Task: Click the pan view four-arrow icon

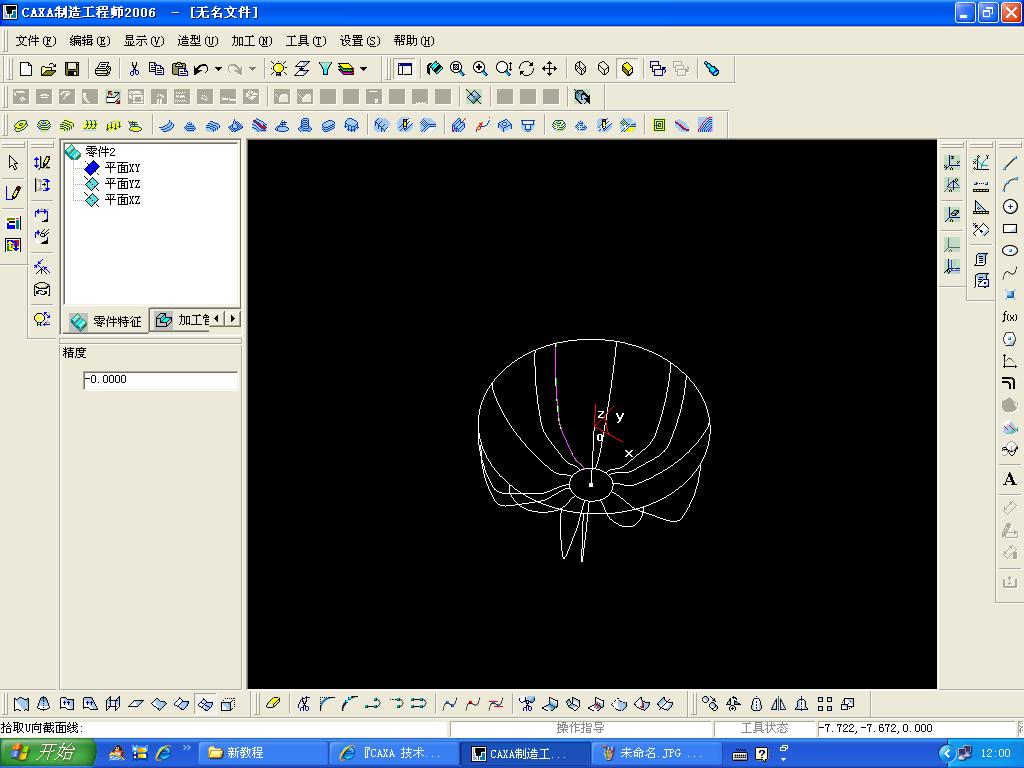Action: 549,69
